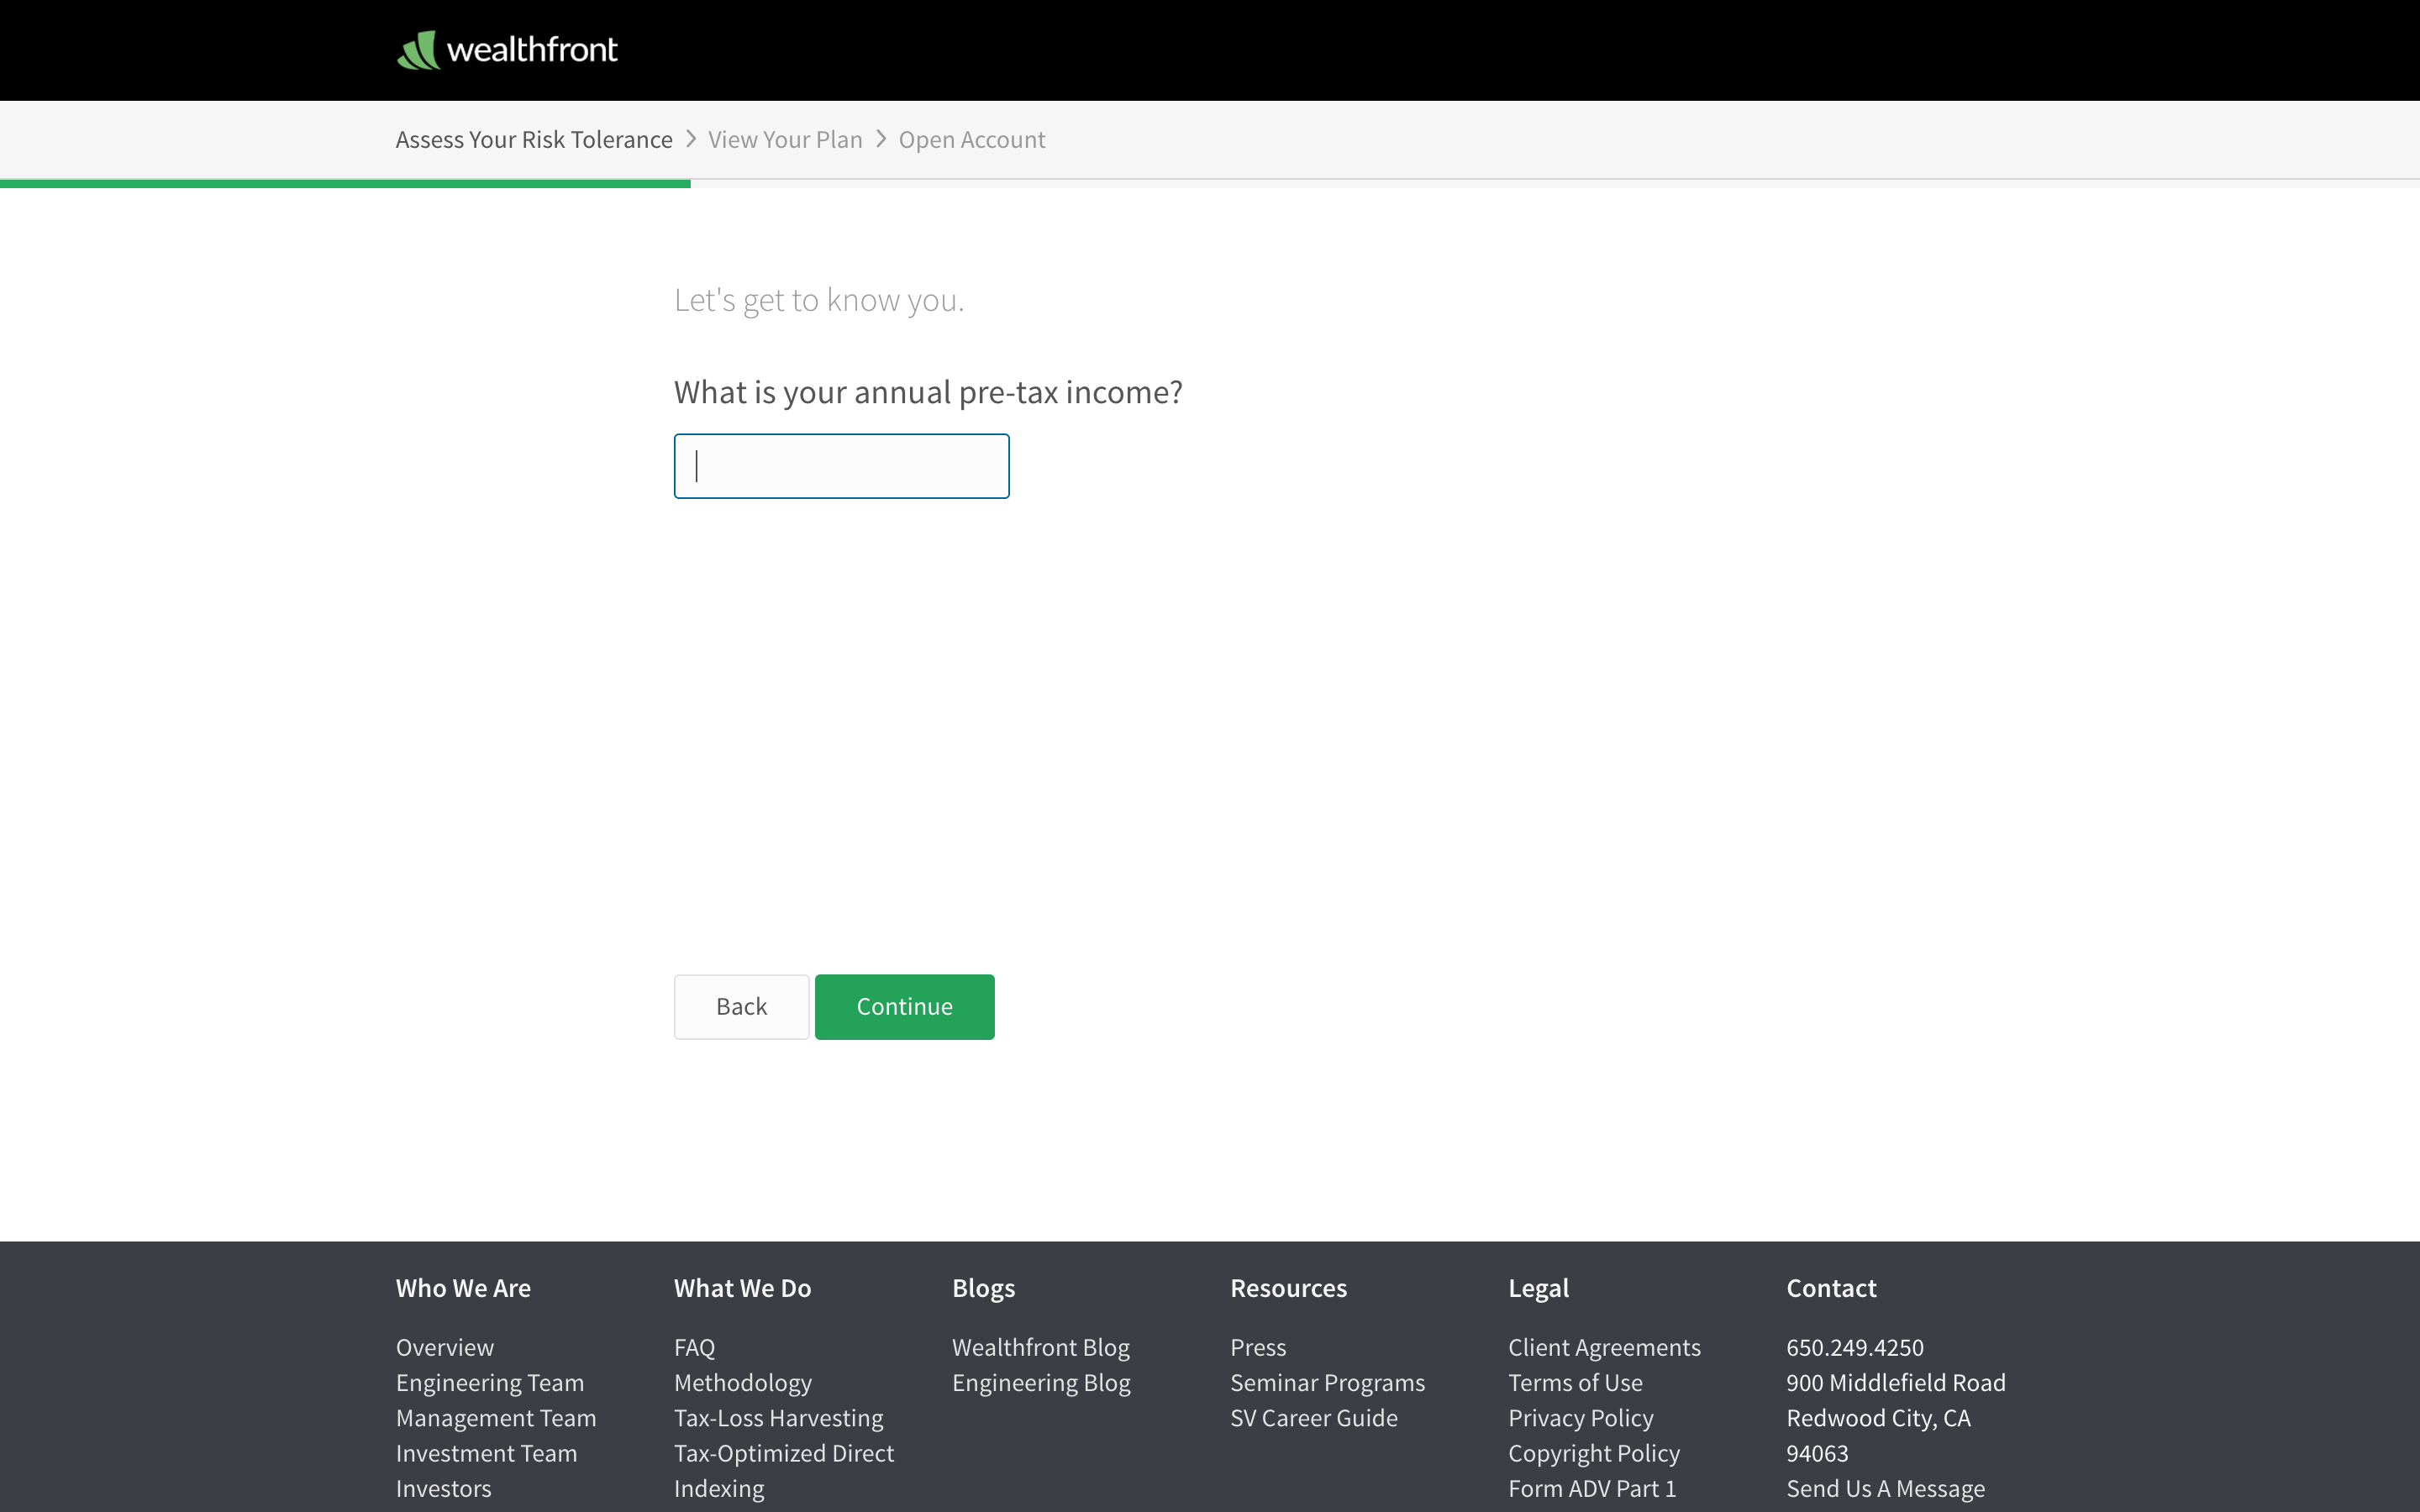
Task: Click the 'Resources' footer heading
Action: (1288, 1288)
